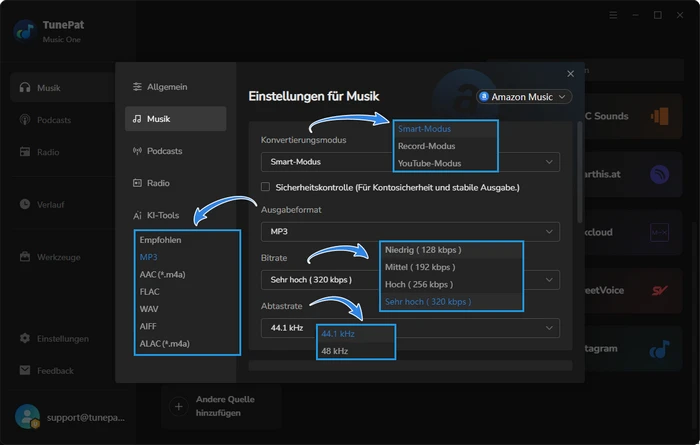Viewport: 700px width, 445px height.
Task: Click the envelope icon beside Feedback
Action: point(25,370)
